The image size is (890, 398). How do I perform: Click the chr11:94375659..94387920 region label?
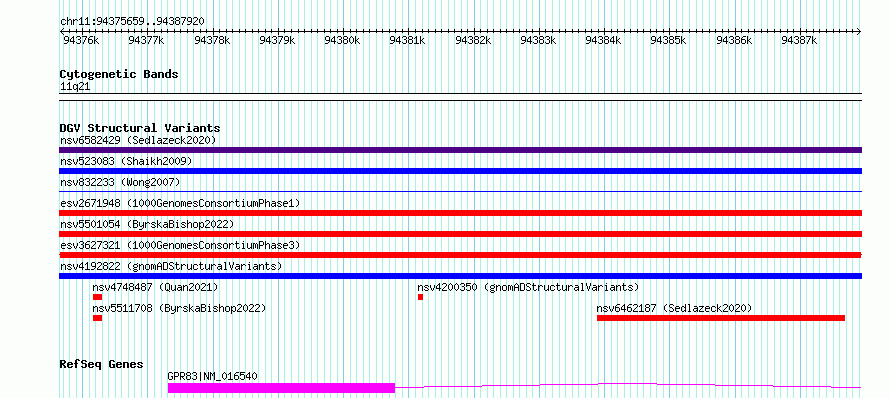(x=132, y=22)
